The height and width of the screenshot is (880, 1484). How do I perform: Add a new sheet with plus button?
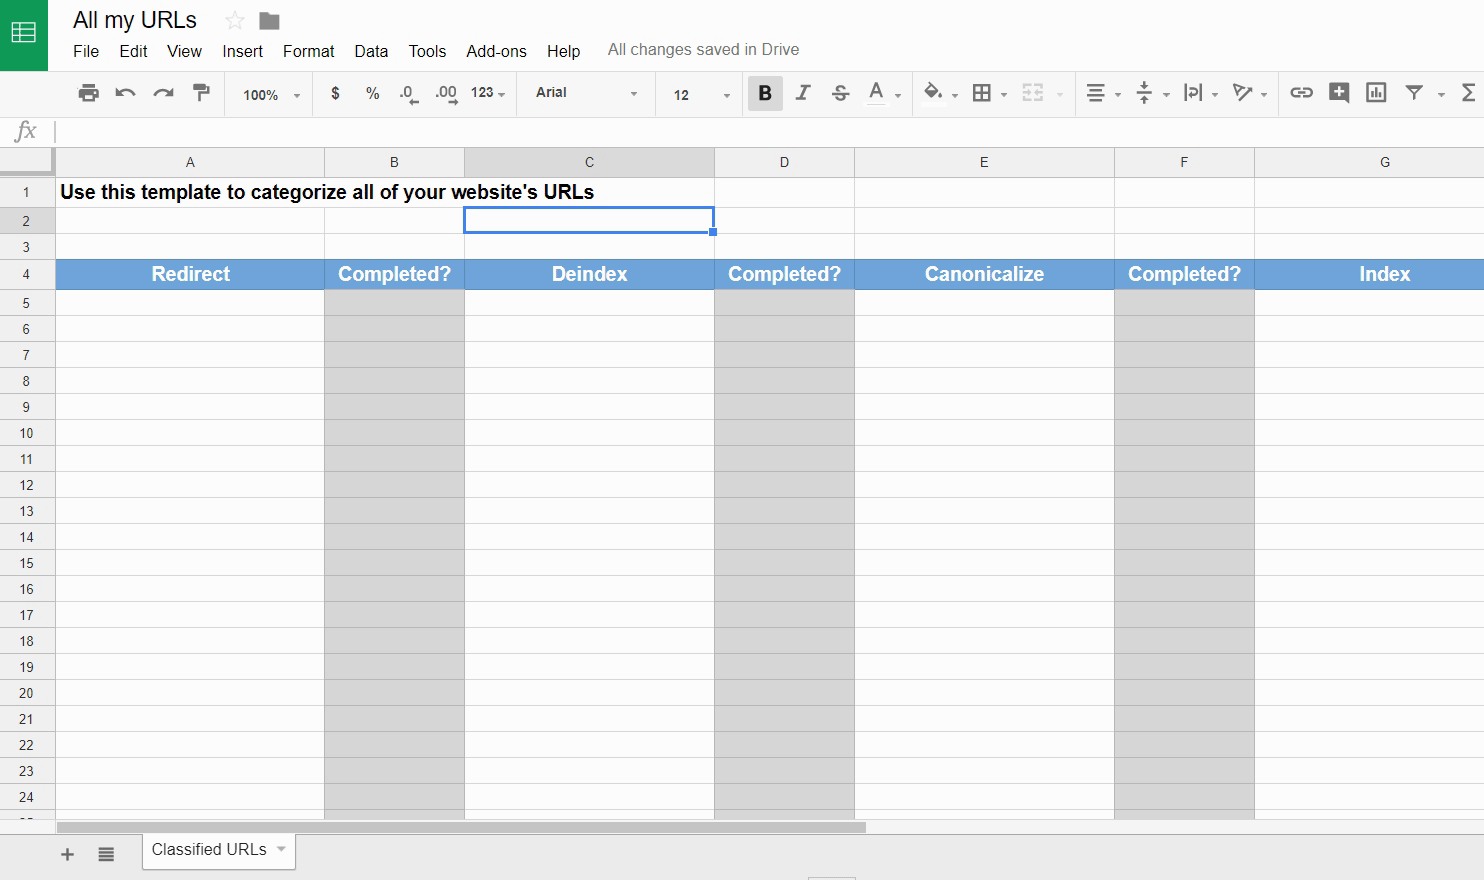click(x=67, y=854)
